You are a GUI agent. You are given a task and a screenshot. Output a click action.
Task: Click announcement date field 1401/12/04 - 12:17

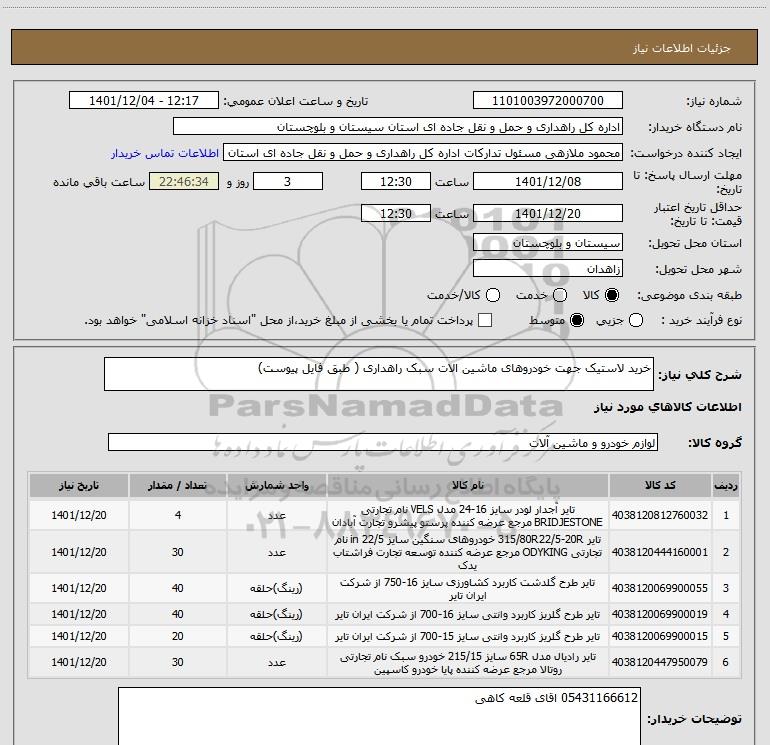tap(143, 101)
